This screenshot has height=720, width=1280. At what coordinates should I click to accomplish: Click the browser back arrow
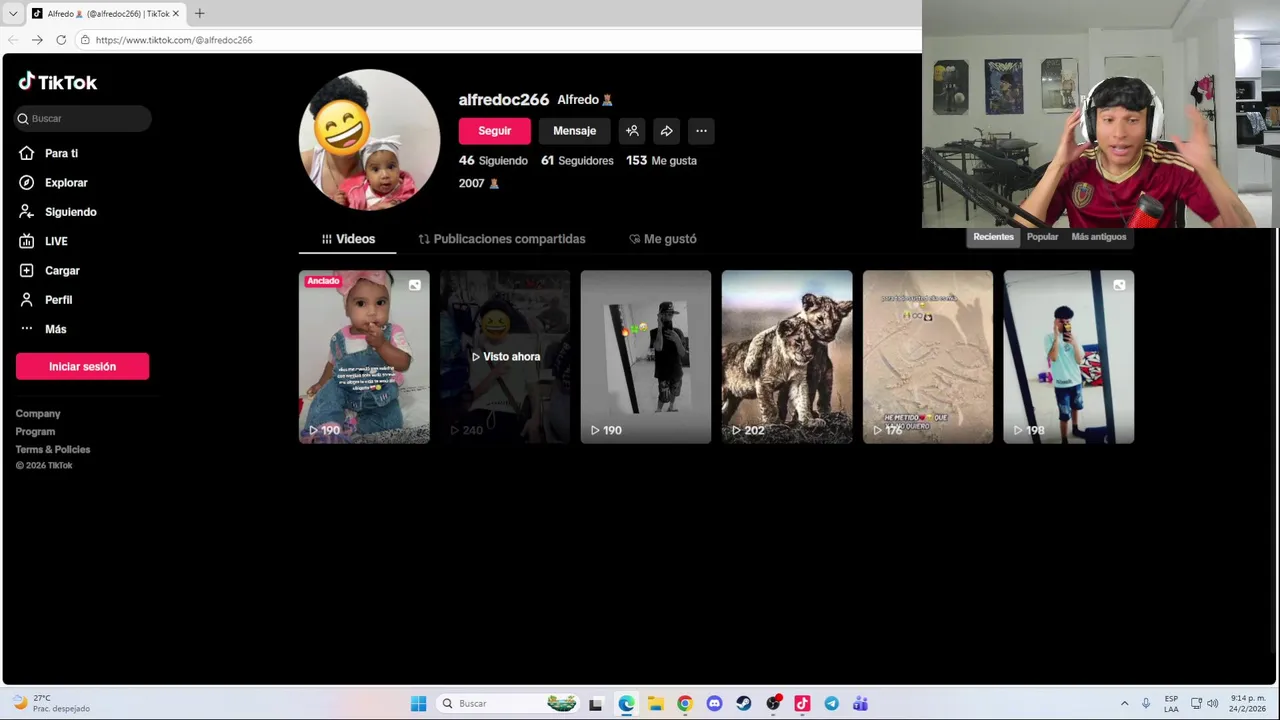pos(13,40)
